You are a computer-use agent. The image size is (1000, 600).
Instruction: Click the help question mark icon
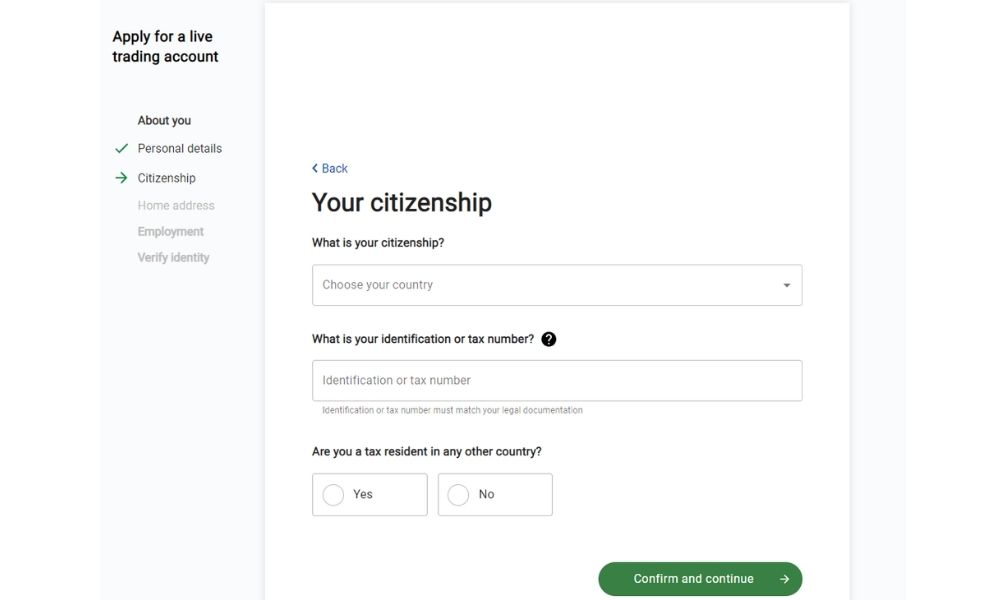(548, 339)
